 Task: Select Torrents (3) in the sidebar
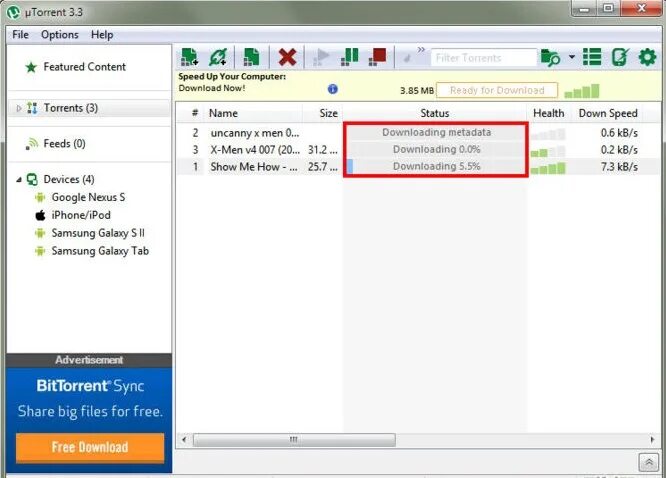[71, 108]
